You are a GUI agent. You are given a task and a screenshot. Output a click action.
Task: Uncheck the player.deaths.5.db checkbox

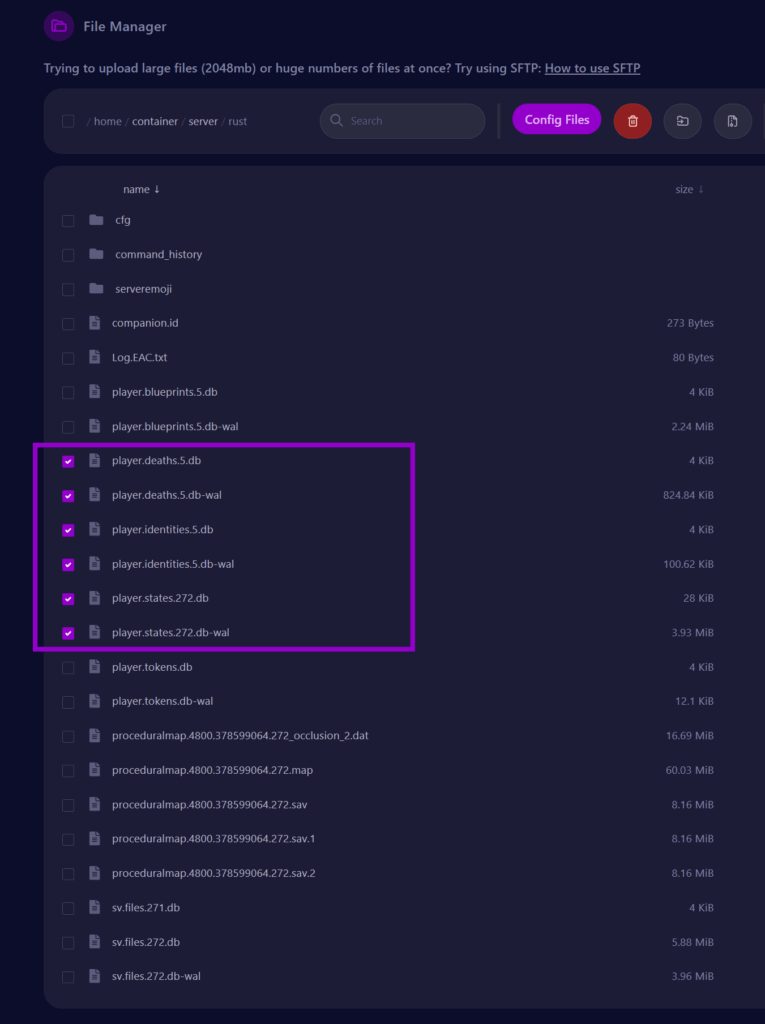pos(68,461)
